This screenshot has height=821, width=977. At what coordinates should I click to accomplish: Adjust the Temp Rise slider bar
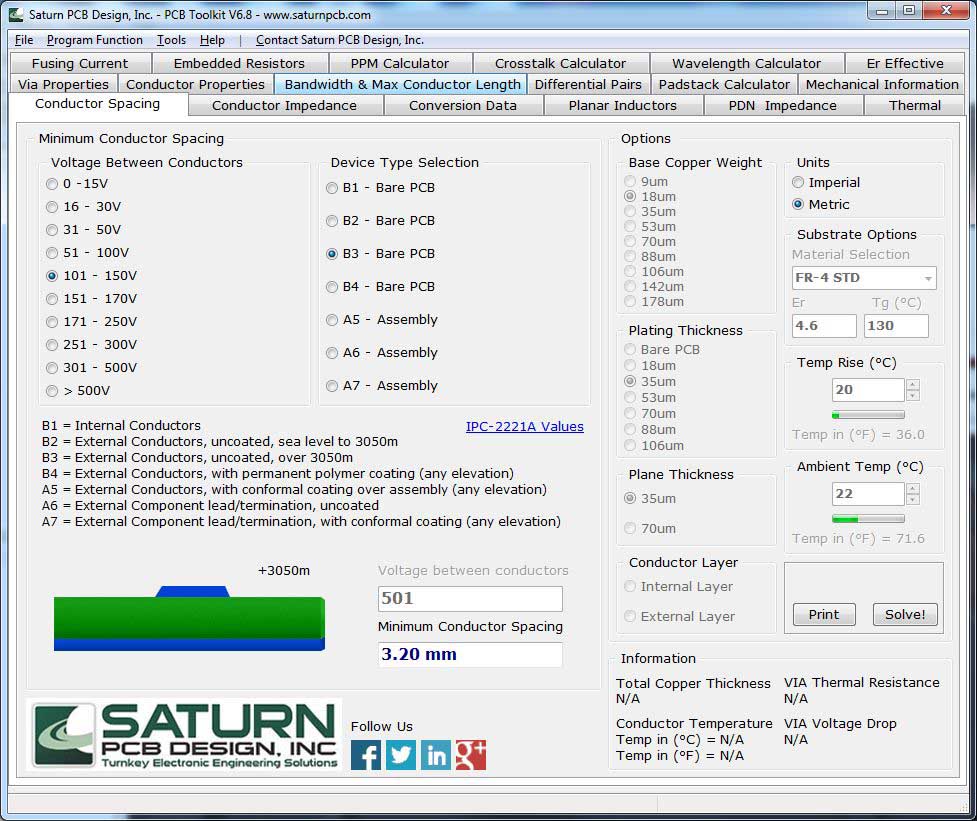pyautogui.click(x=868, y=415)
